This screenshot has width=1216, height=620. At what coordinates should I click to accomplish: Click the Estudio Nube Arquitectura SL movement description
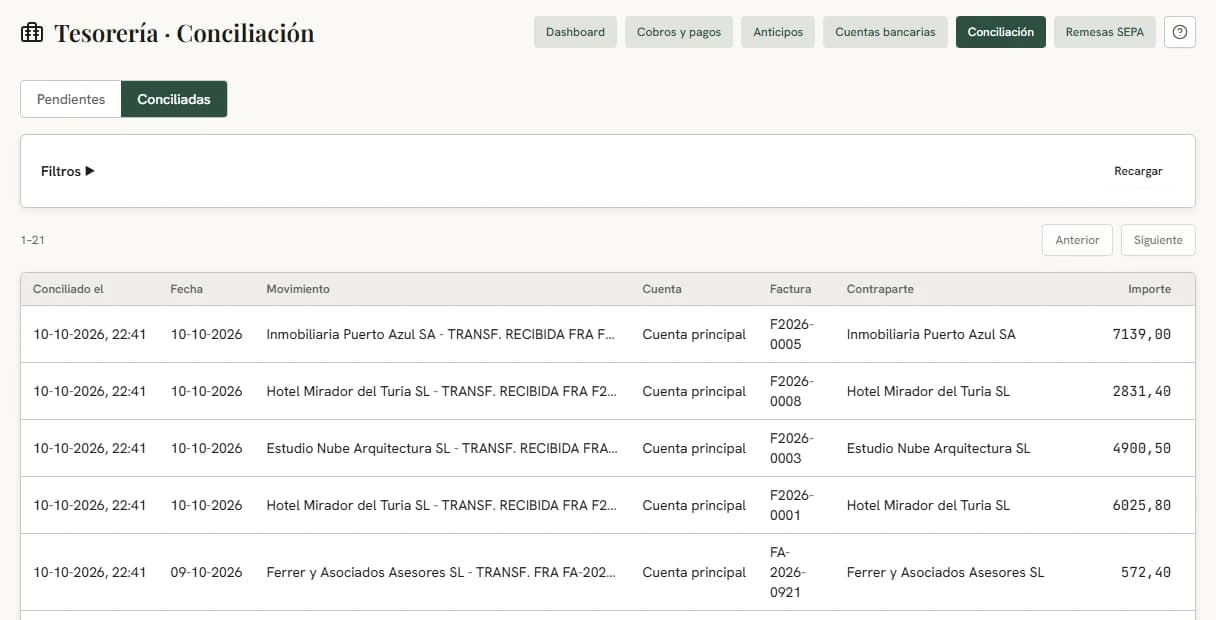tap(442, 448)
